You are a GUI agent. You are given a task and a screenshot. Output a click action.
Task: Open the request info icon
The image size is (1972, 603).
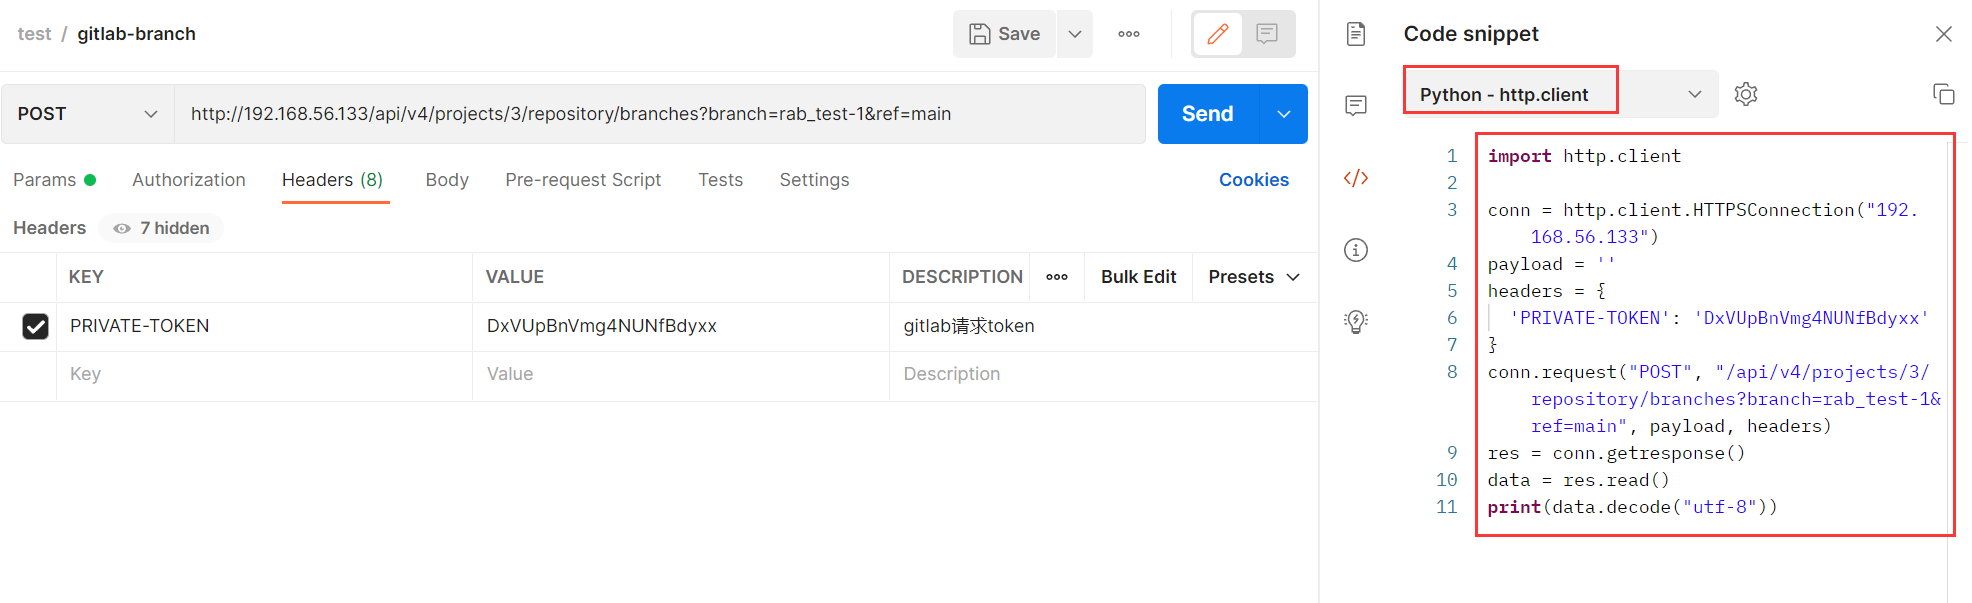[x=1356, y=250]
